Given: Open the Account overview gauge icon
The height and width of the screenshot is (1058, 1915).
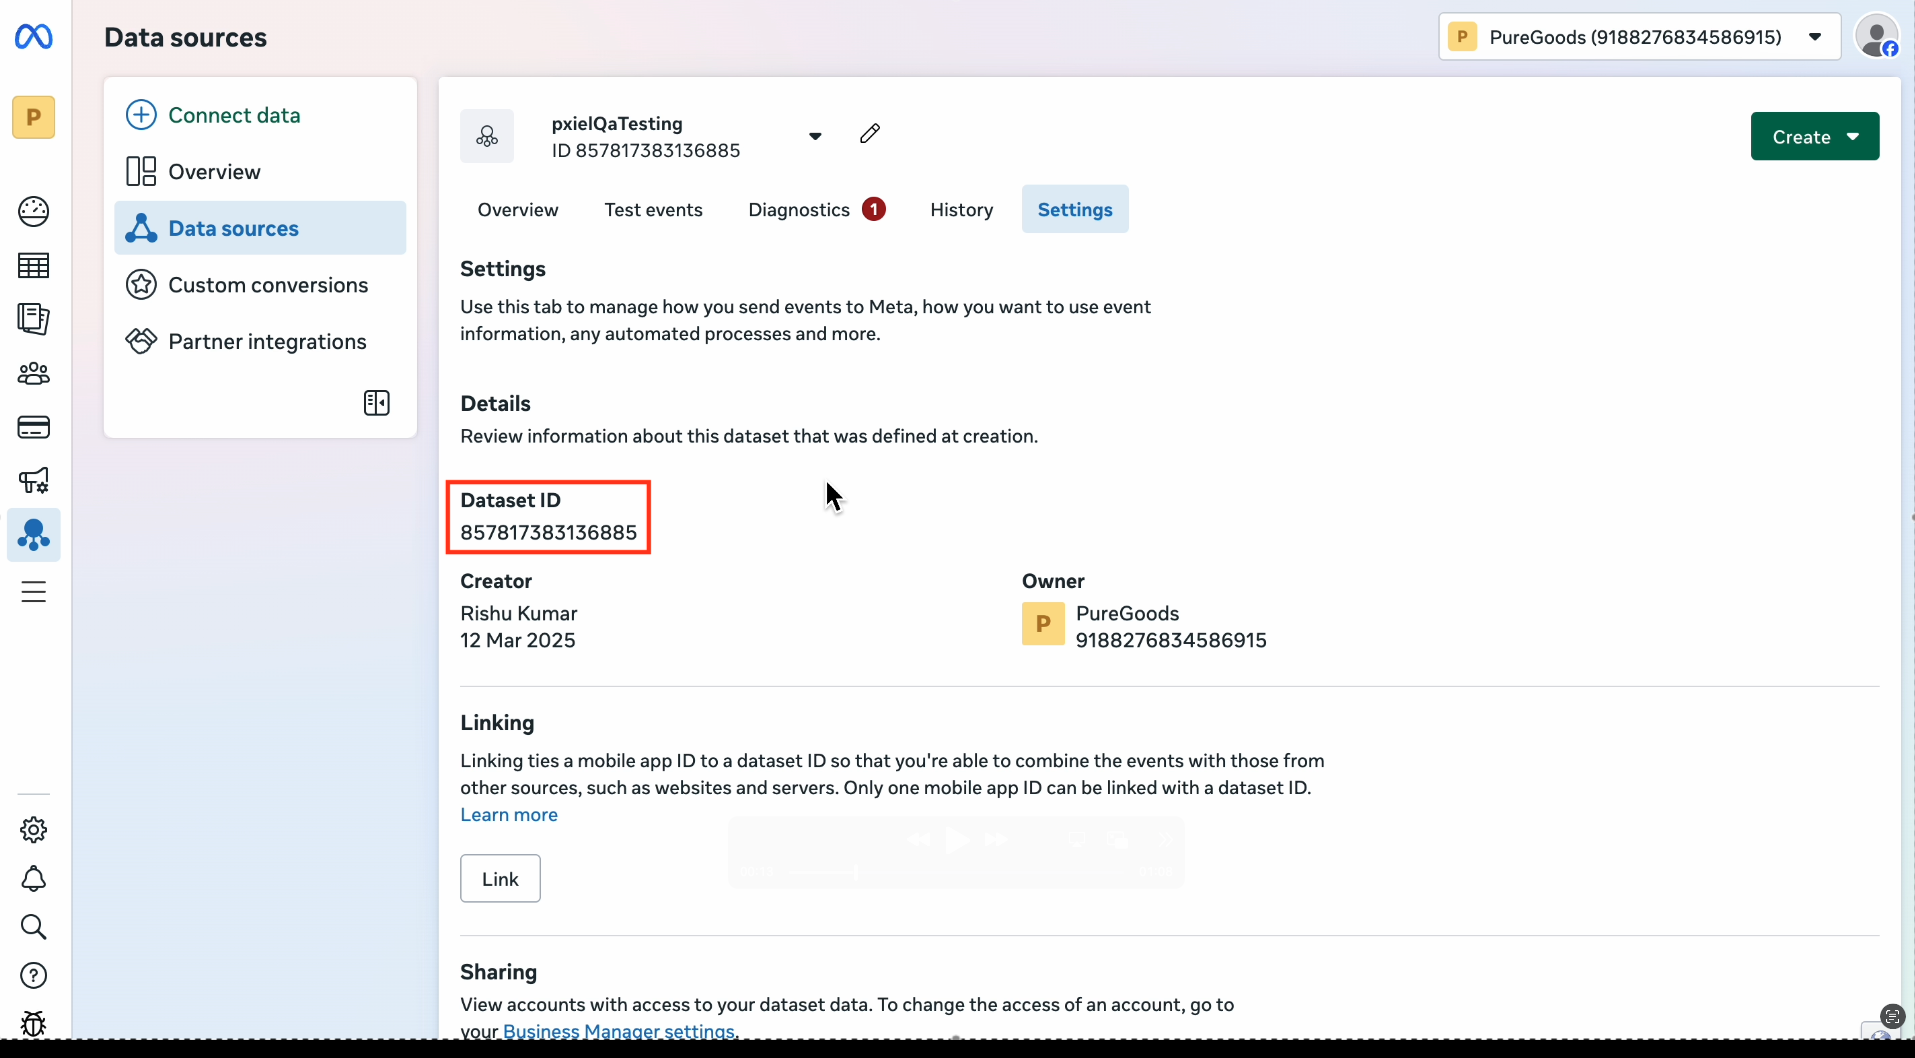Looking at the screenshot, I should (x=33, y=211).
